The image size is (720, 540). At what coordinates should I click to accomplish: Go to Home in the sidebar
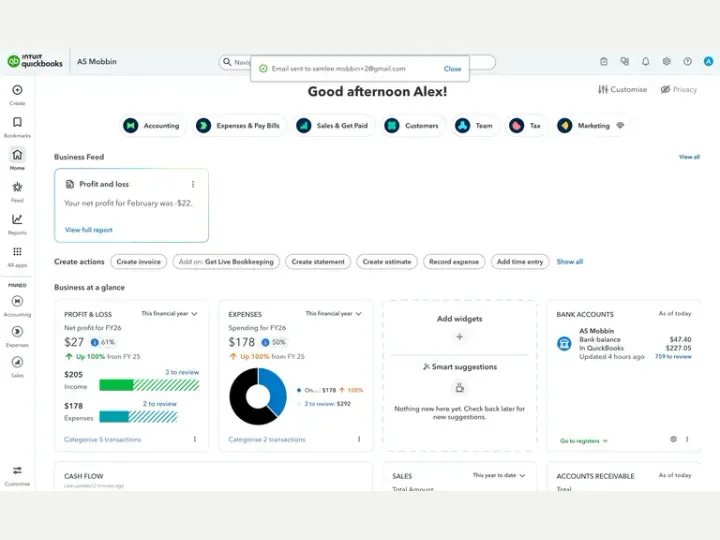pos(17,155)
